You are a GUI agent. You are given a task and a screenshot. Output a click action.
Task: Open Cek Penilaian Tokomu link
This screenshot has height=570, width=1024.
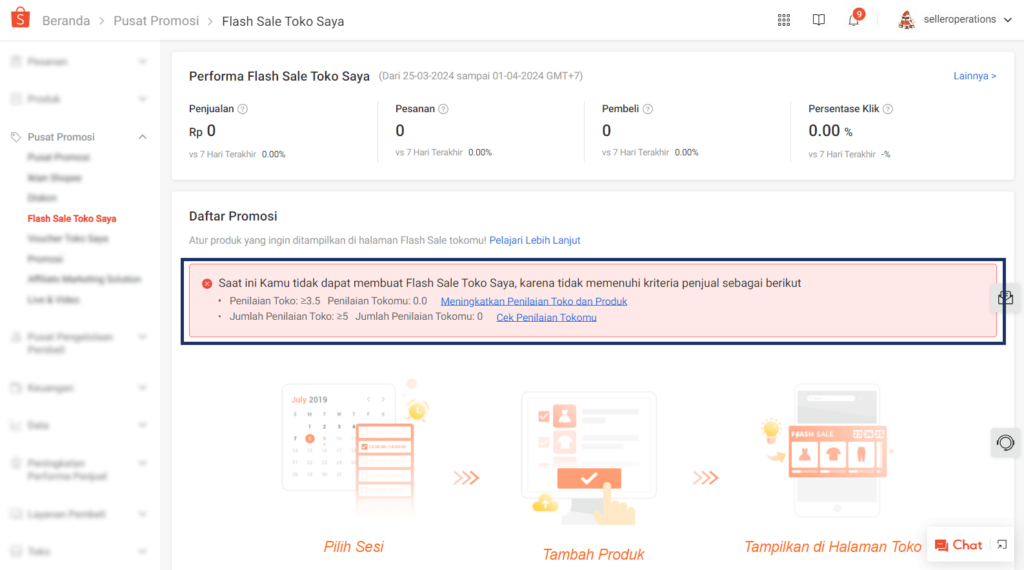[546, 317]
